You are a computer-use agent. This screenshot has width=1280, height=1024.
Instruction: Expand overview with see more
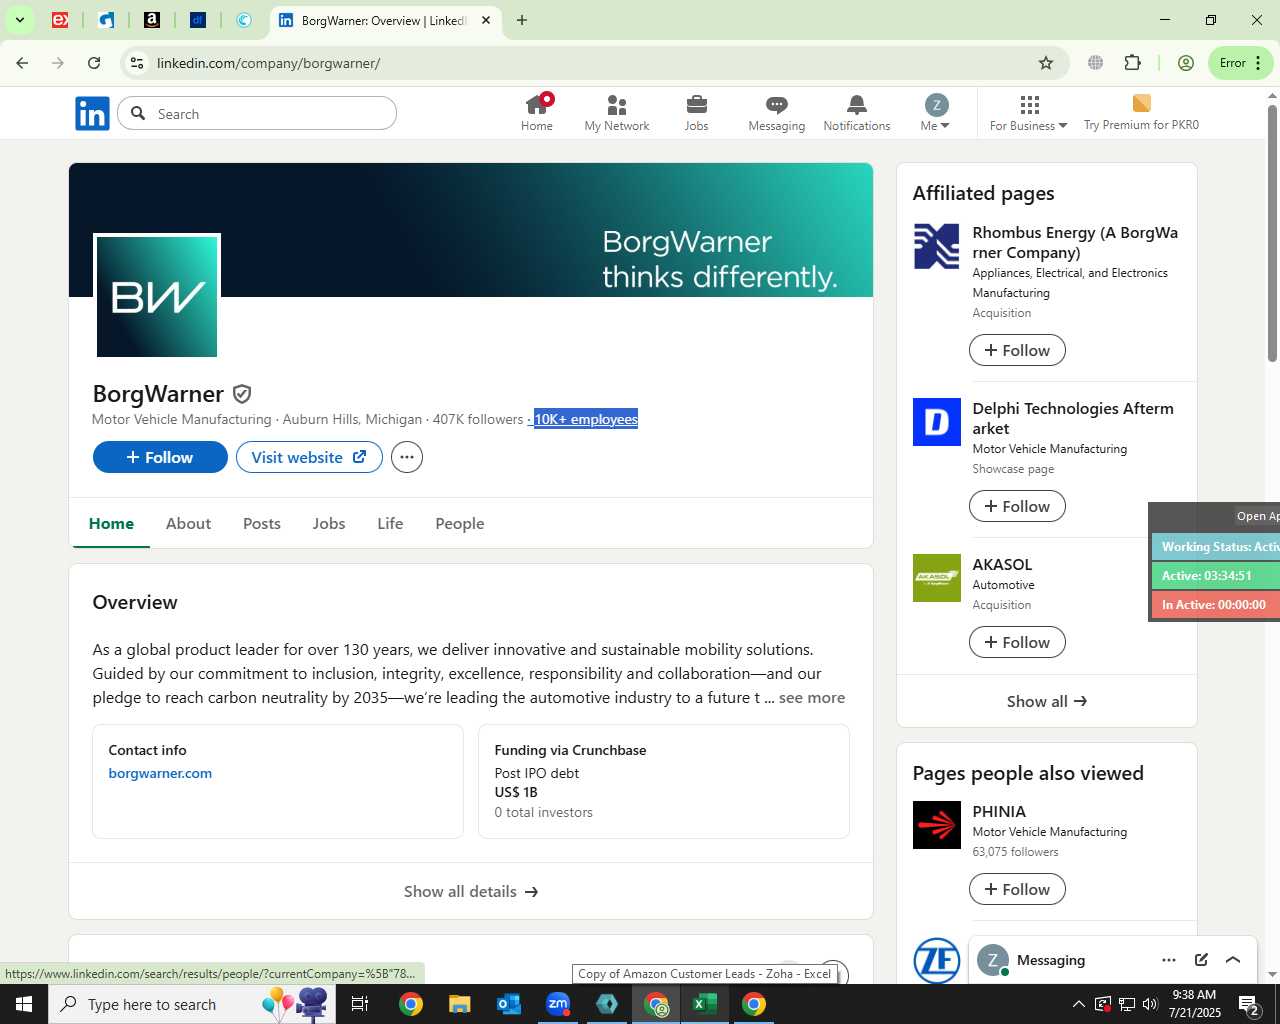tap(812, 698)
